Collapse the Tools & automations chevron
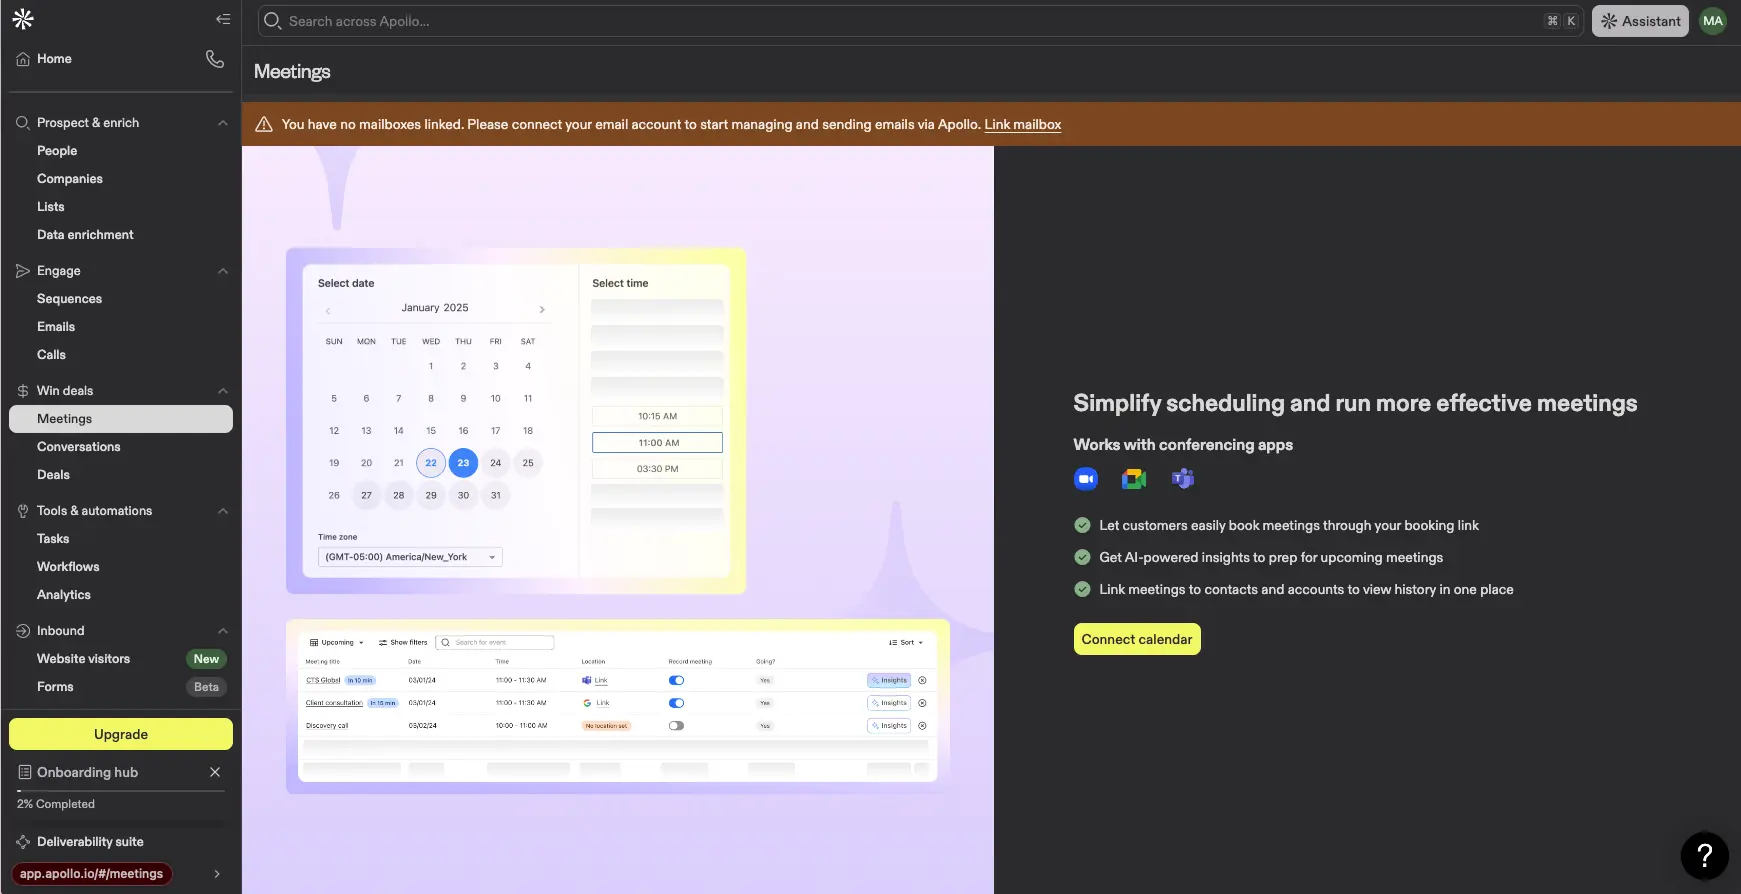Viewport: 1741px width, 894px height. [223, 511]
